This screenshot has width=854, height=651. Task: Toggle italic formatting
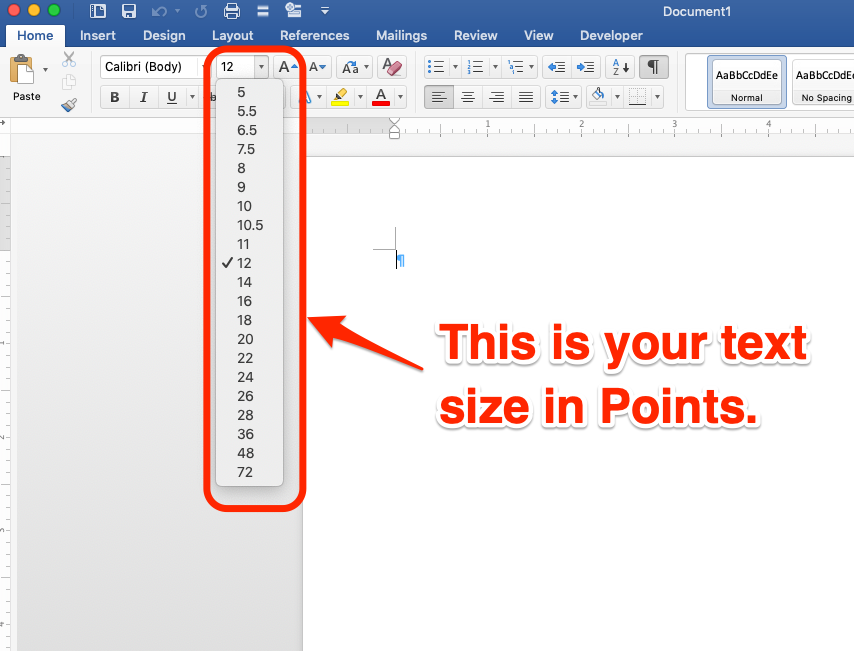143,97
